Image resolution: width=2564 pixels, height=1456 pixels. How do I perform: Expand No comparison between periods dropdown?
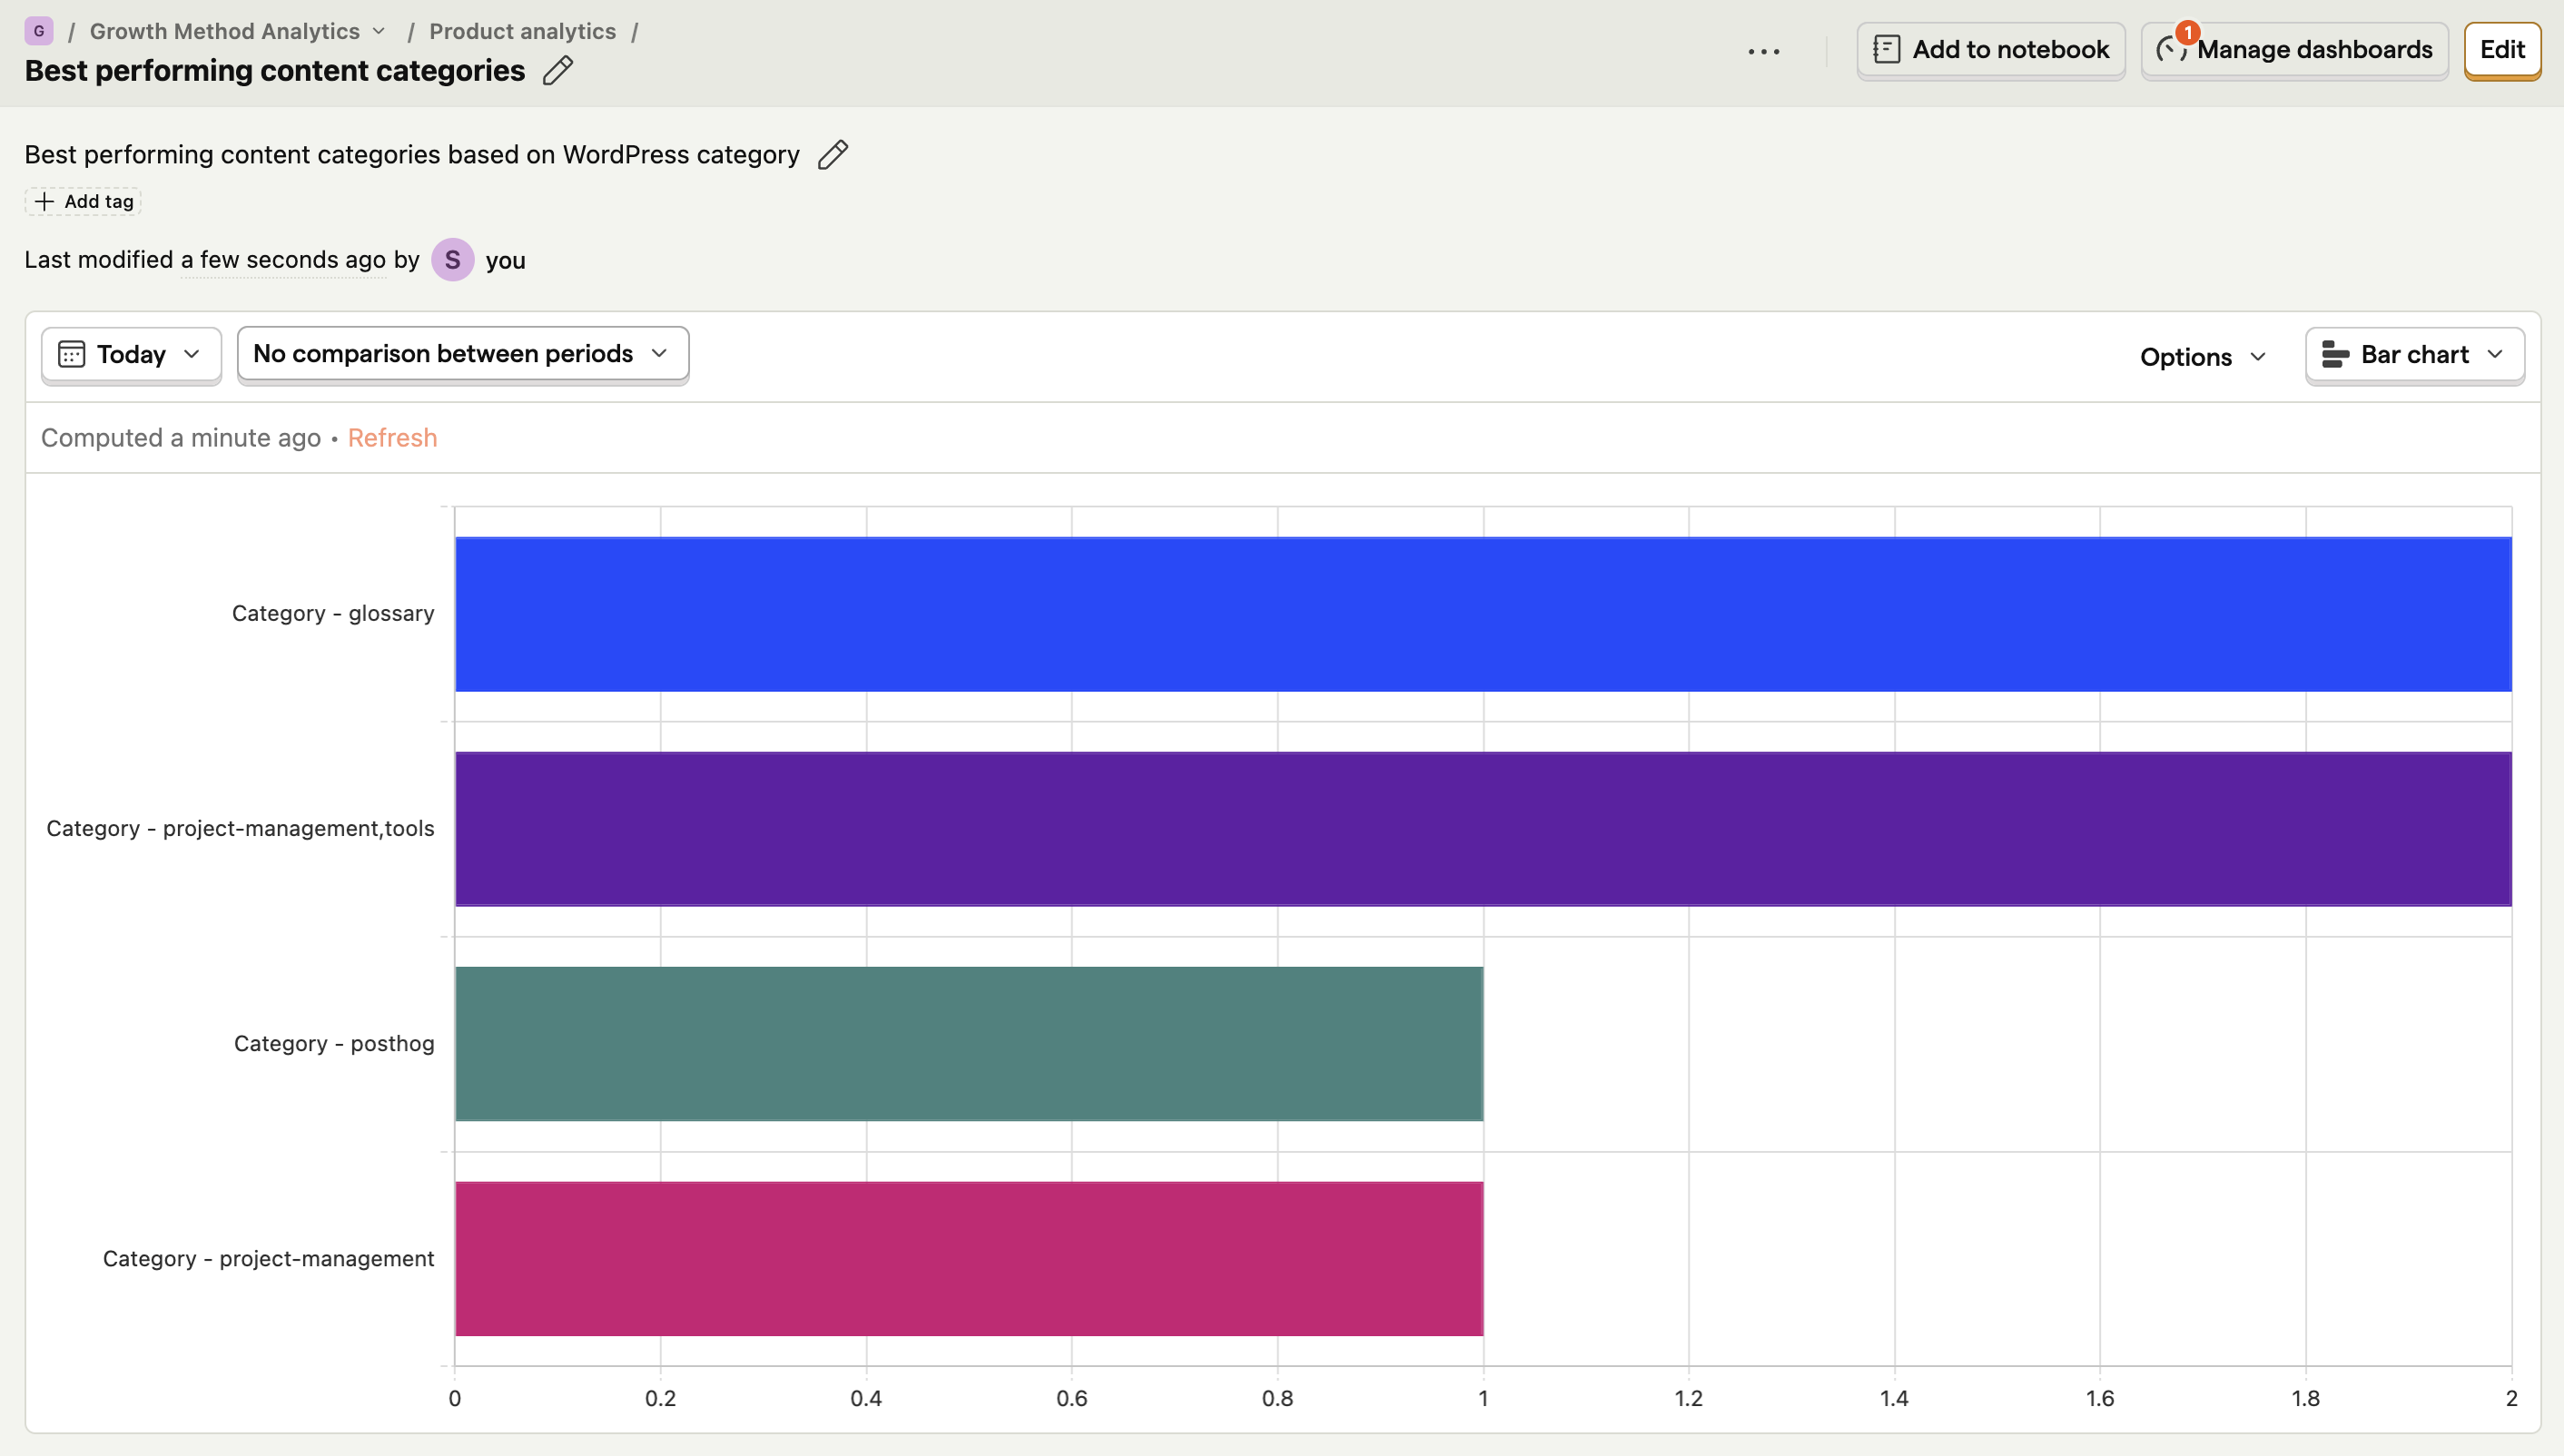[463, 354]
